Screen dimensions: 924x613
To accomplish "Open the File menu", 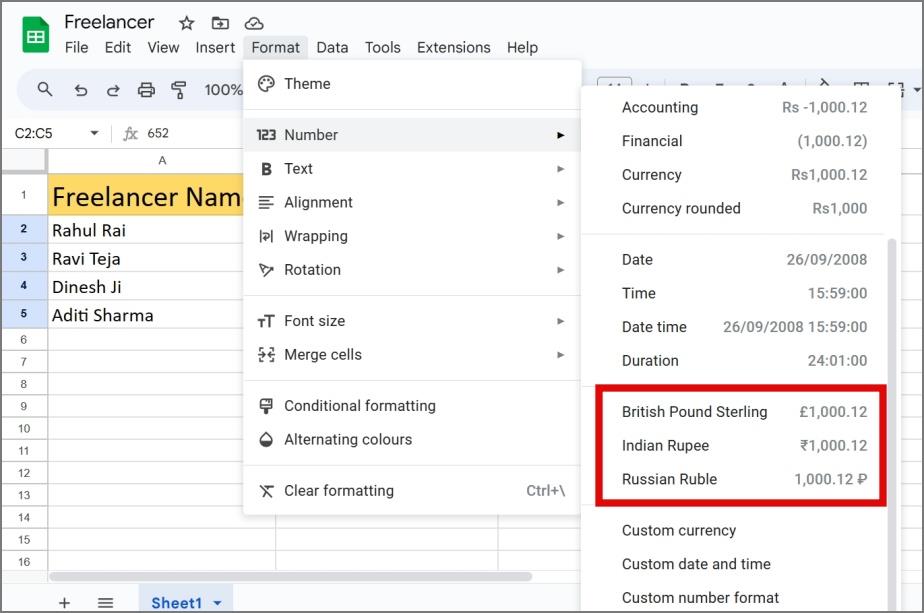I will (x=77, y=48).
